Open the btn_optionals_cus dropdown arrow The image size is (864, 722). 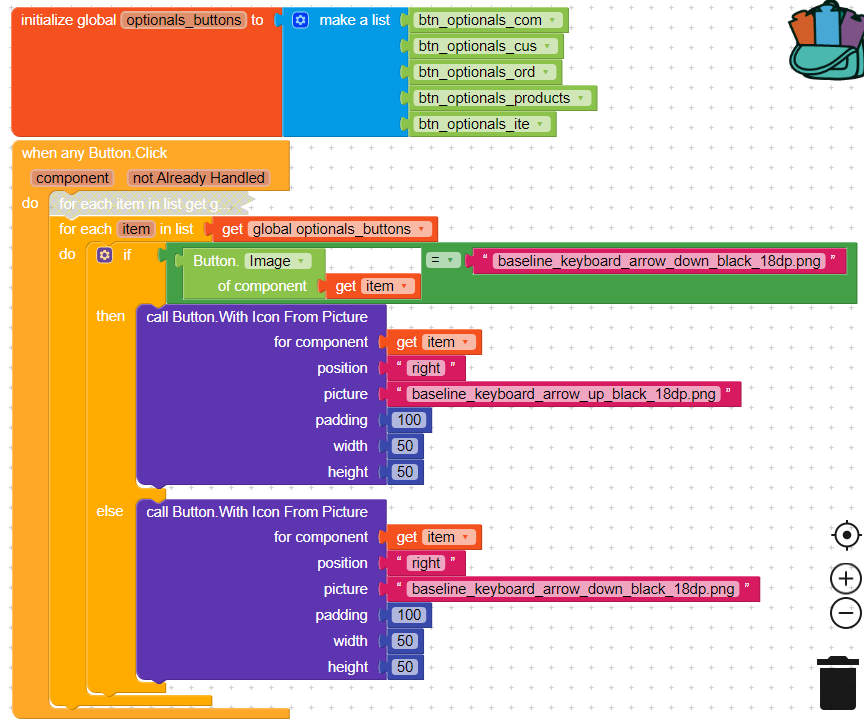coord(547,46)
